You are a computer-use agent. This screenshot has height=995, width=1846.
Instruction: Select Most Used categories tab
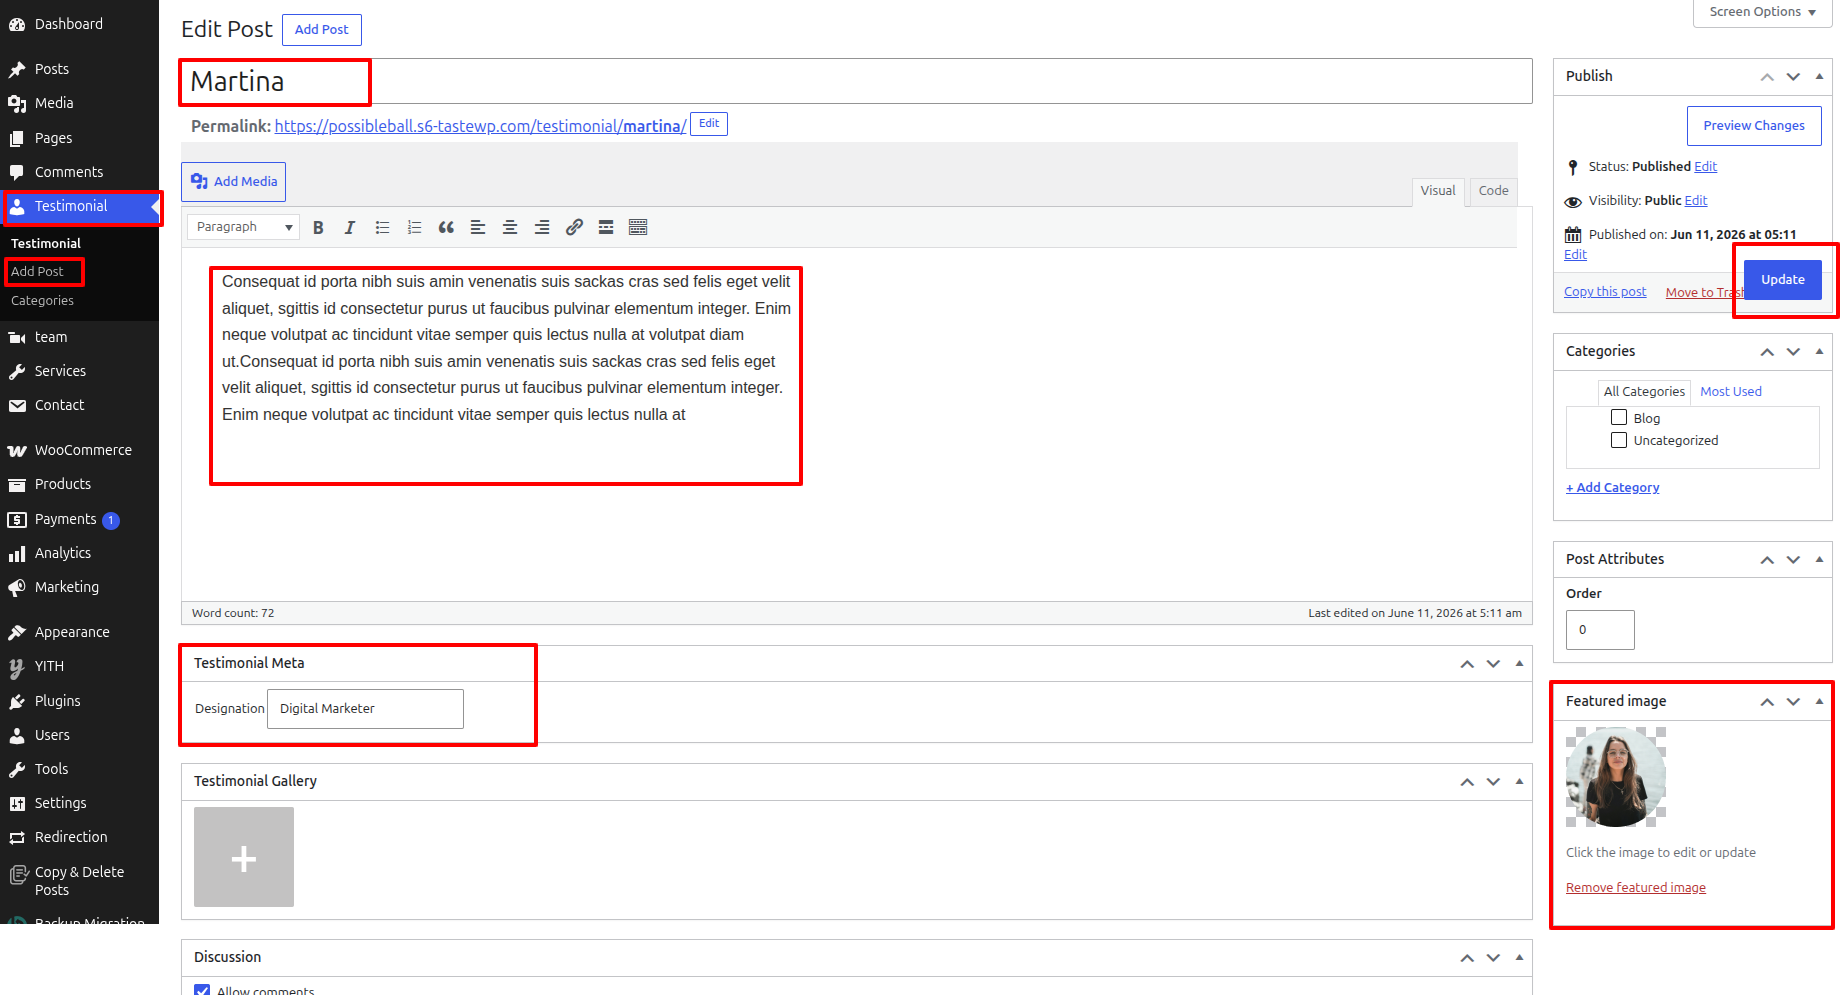1731,392
